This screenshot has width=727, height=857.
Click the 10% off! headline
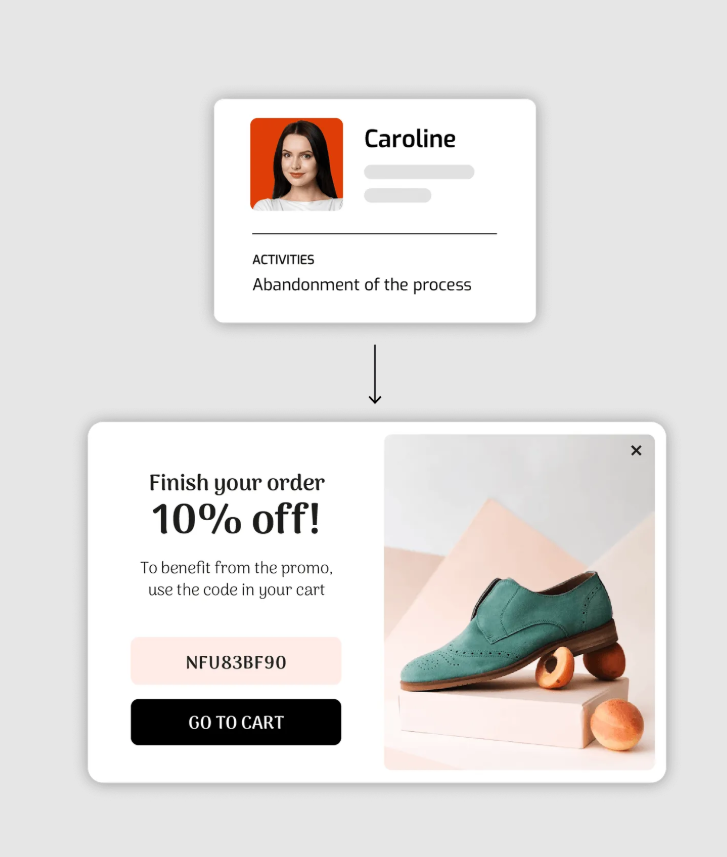(x=236, y=518)
